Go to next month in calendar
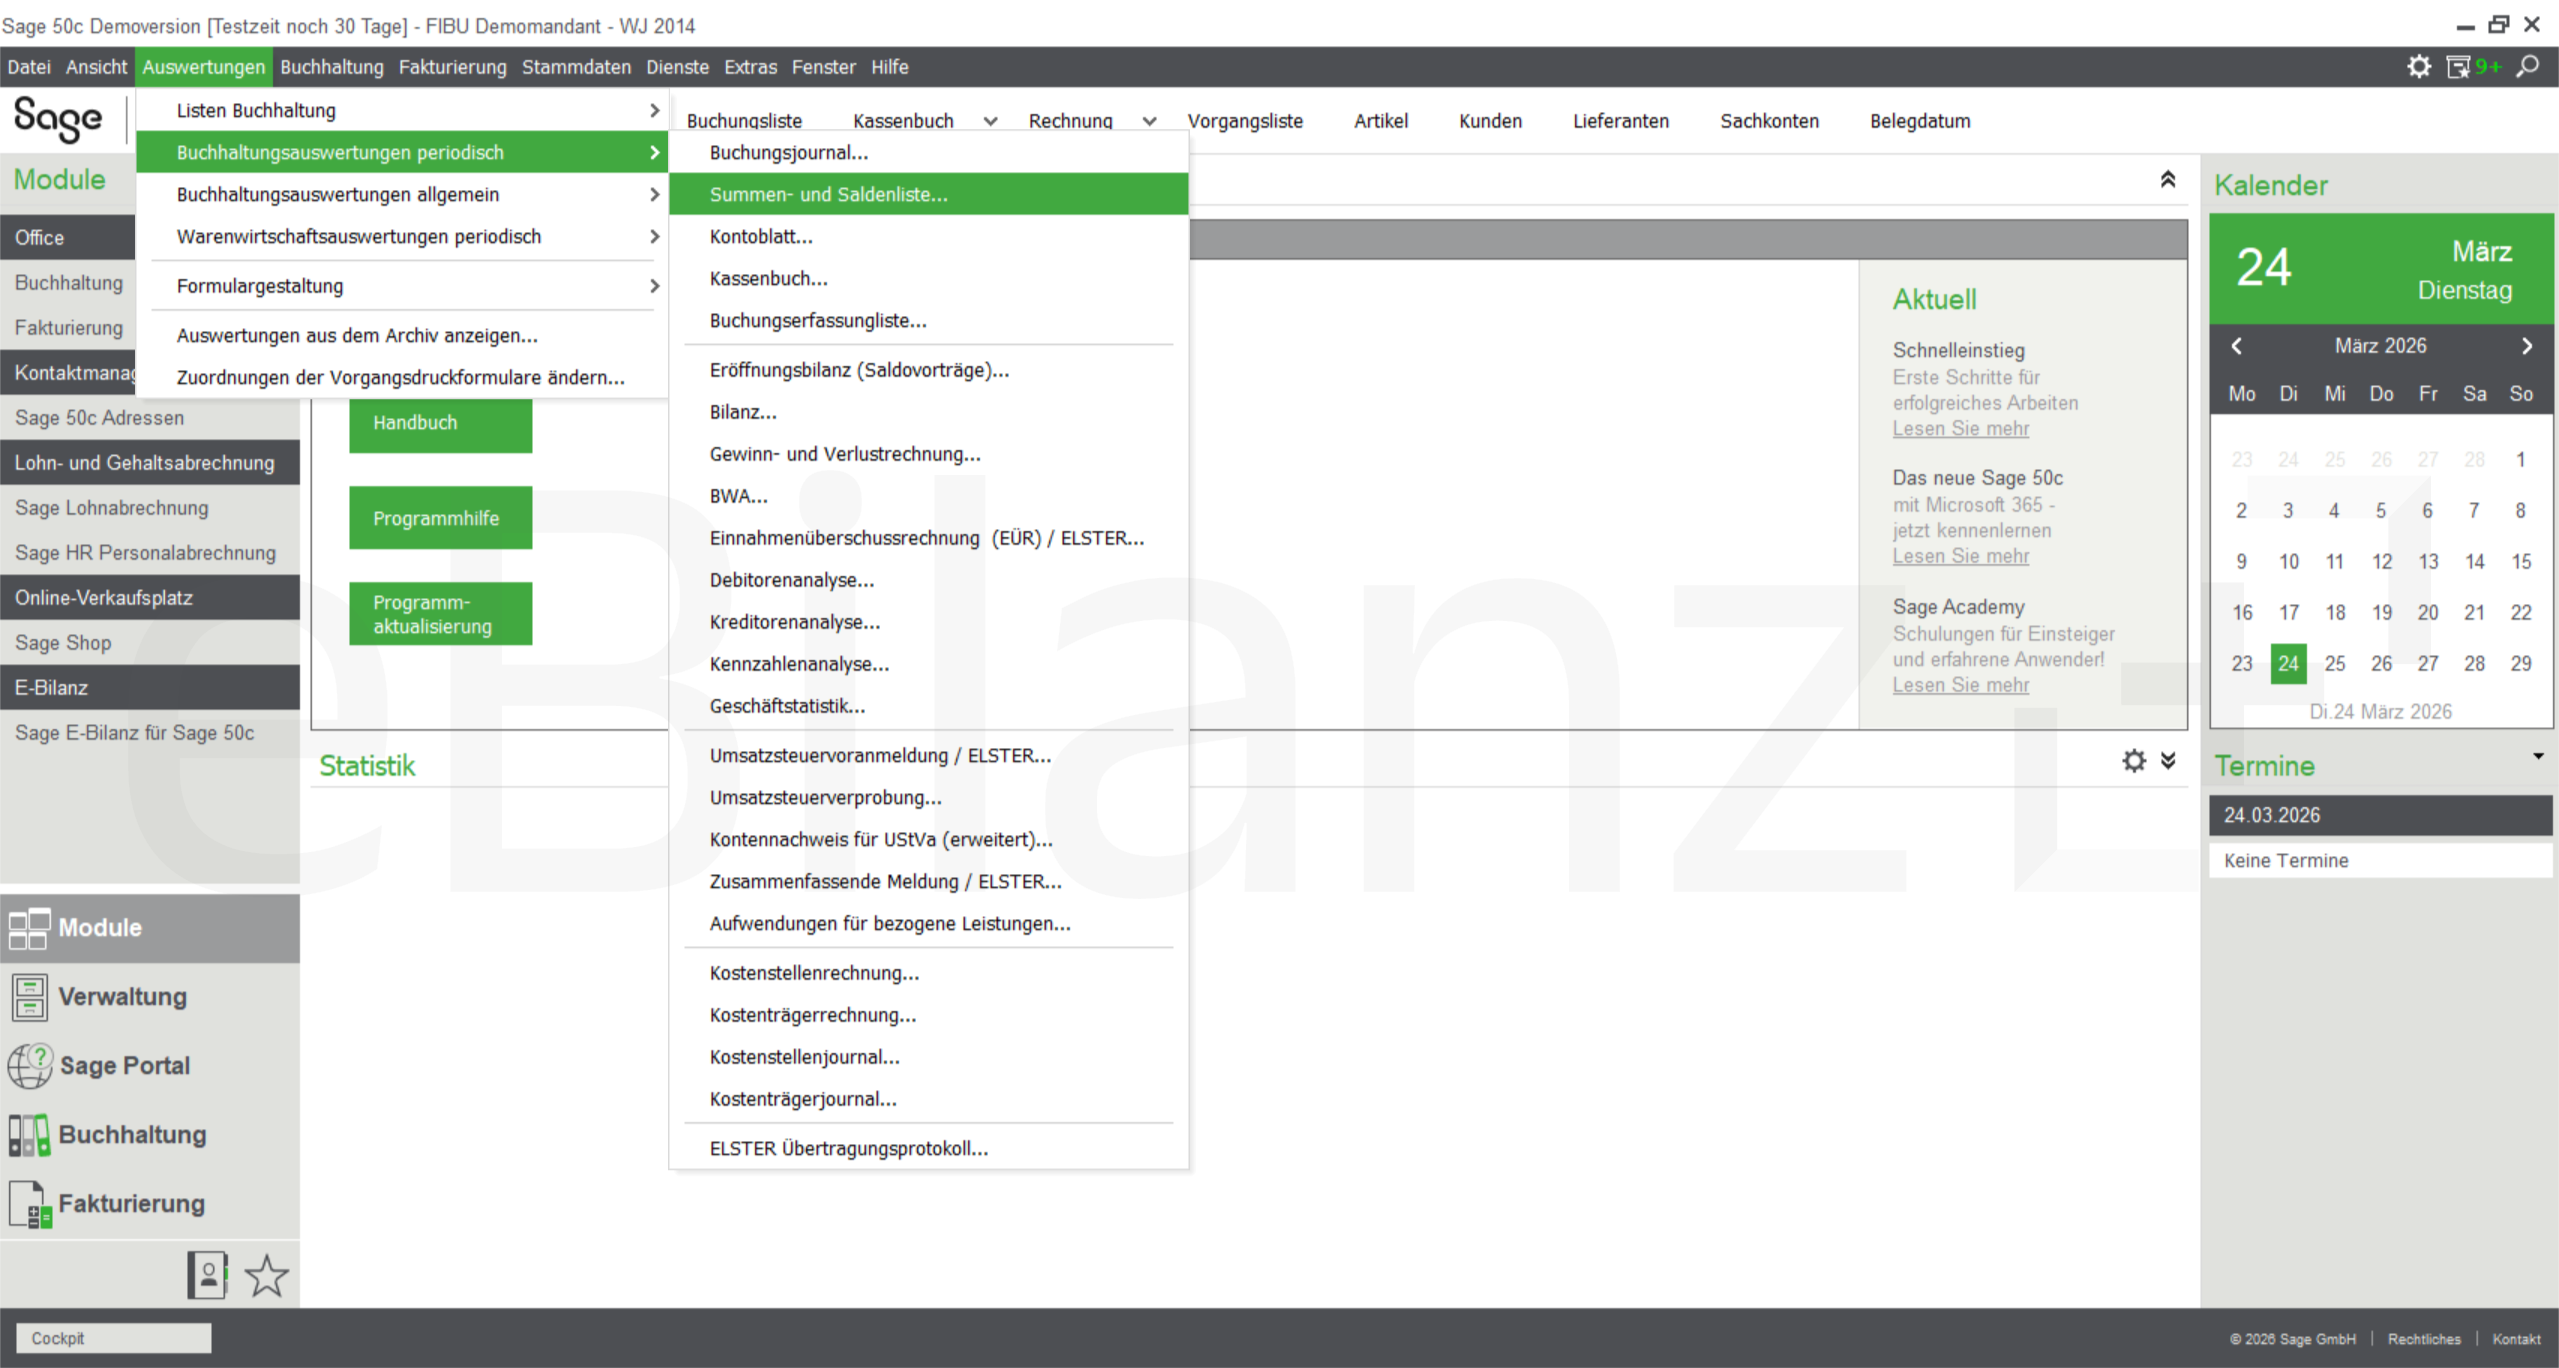2559x1368 pixels. point(2526,346)
